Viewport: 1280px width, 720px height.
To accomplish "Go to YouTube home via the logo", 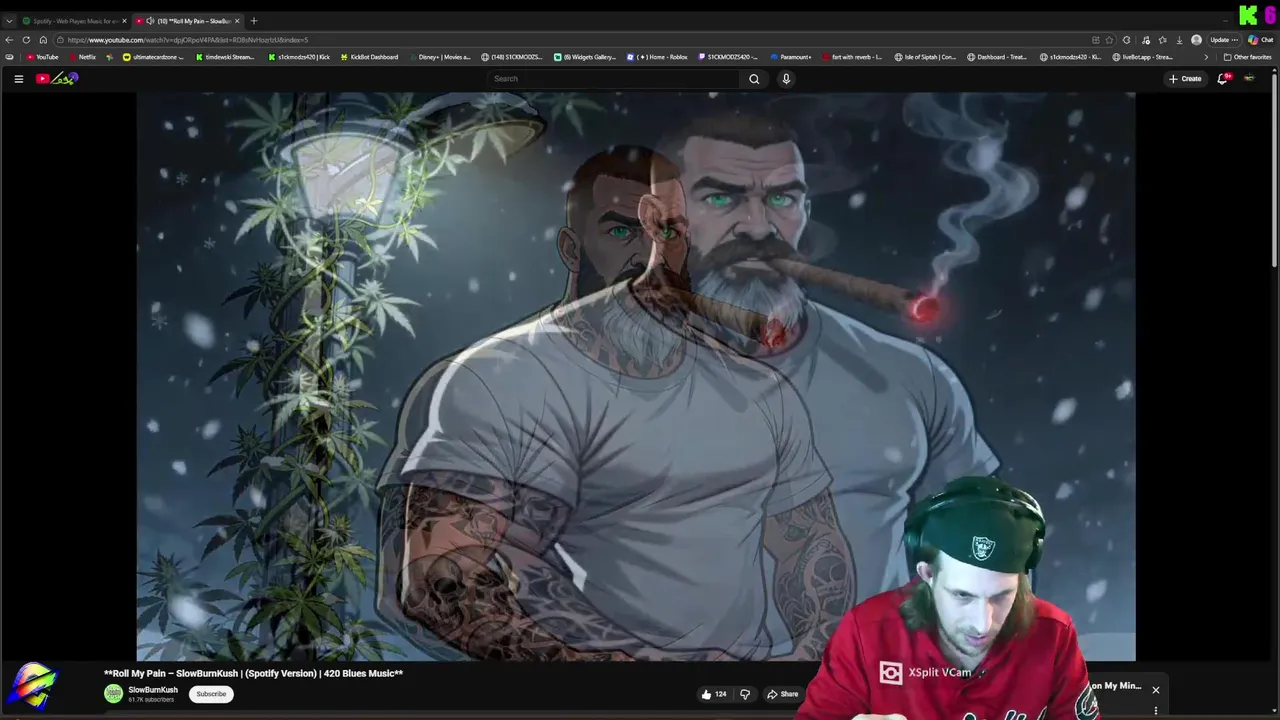I will coord(57,79).
